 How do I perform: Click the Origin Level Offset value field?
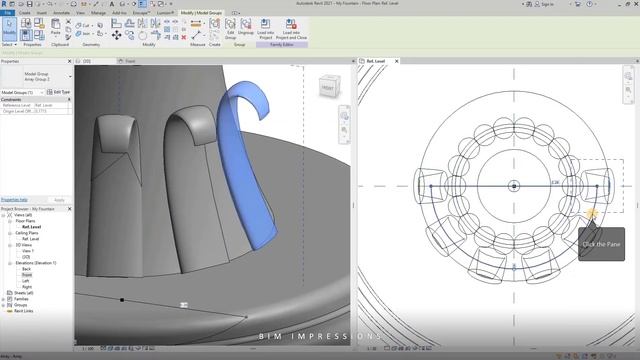(x=52, y=111)
